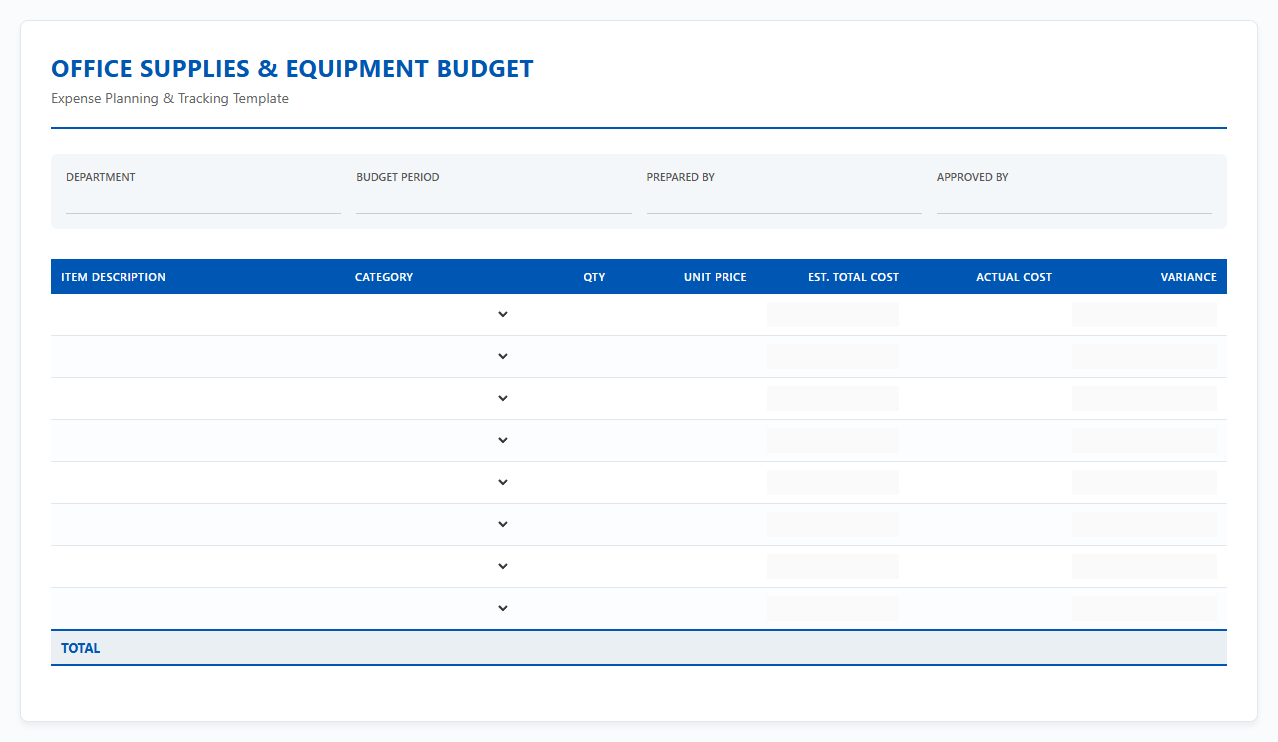Image resolution: width=1278 pixels, height=742 pixels.
Task: Open the Category dropdown in the first row
Action: 432,314
